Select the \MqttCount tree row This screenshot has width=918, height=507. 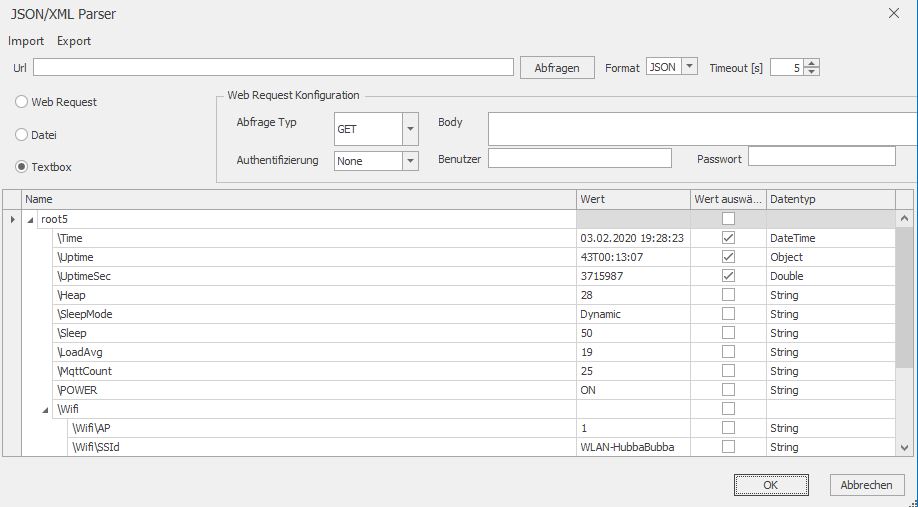tap(314, 371)
